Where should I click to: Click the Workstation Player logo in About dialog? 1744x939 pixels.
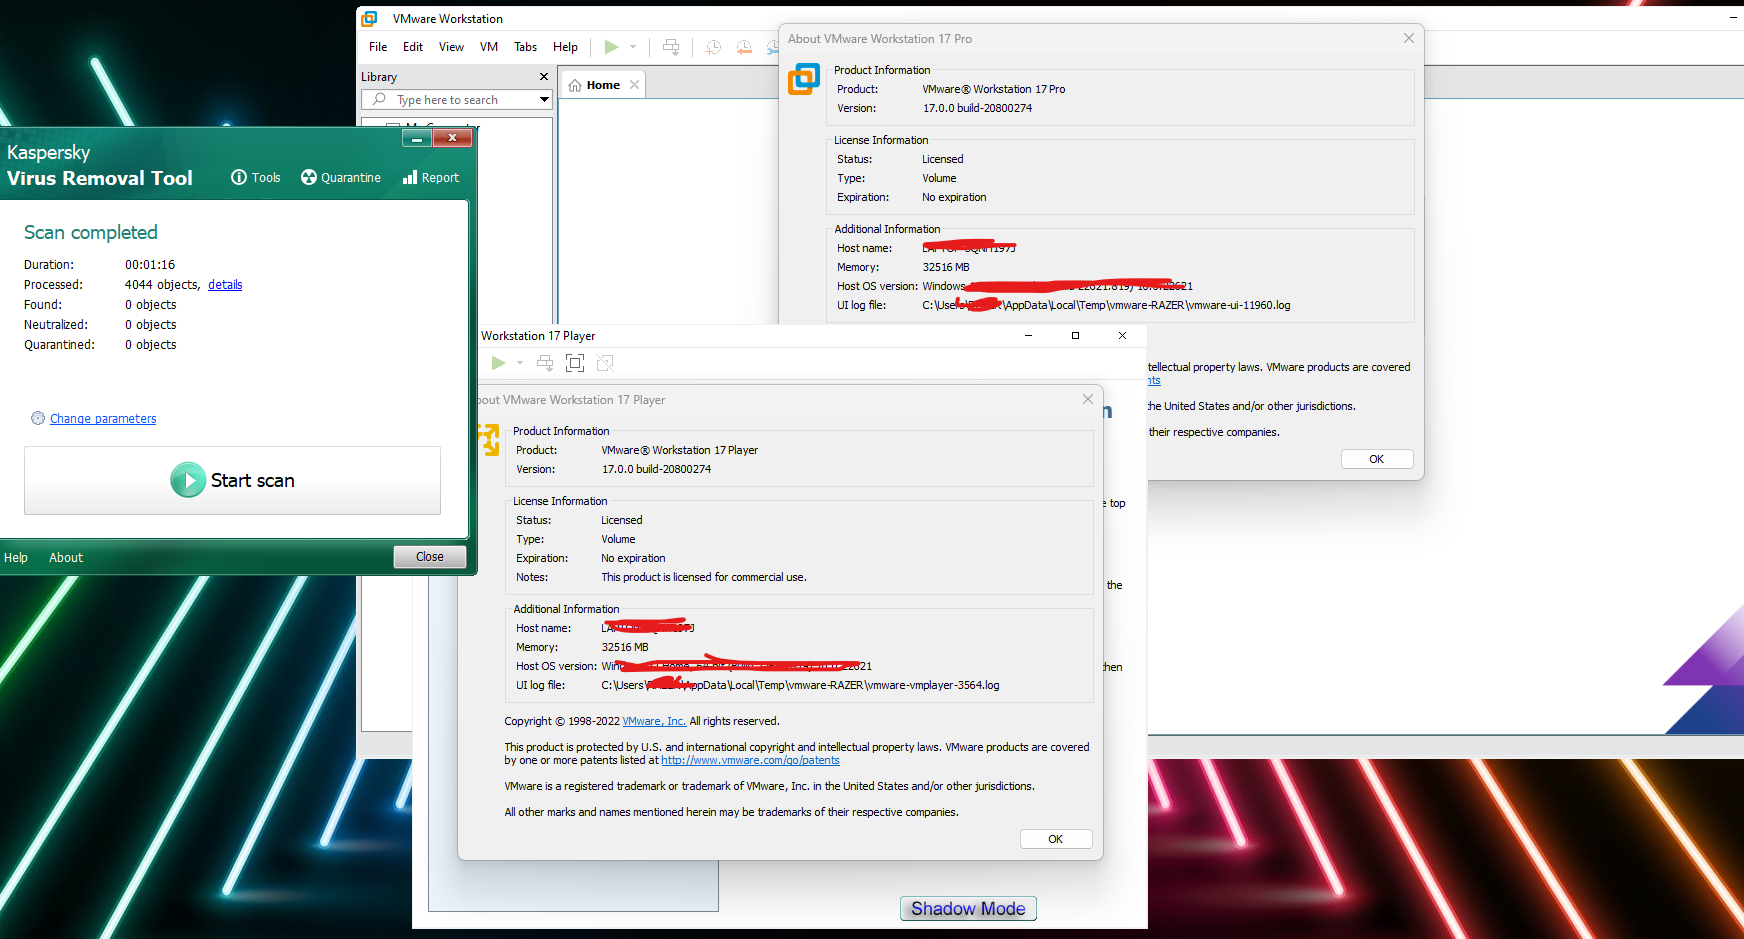pos(489,439)
